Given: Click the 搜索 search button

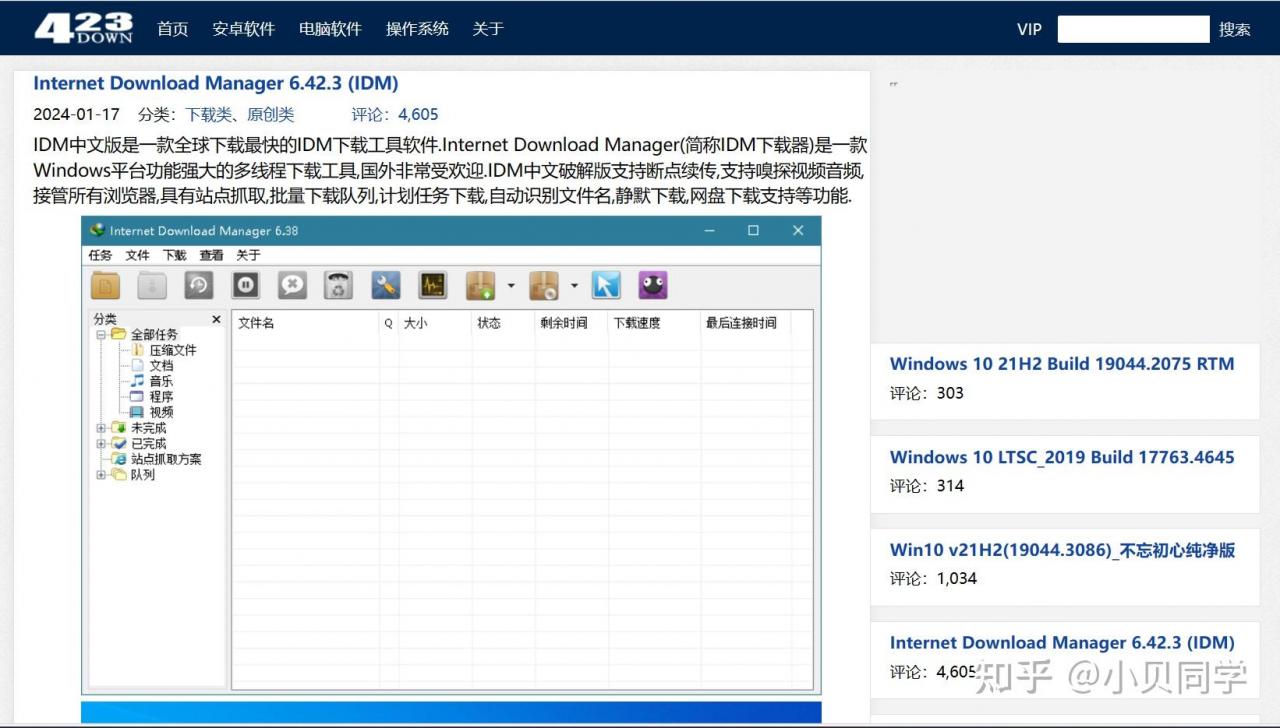Looking at the screenshot, I should (1235, 29).
